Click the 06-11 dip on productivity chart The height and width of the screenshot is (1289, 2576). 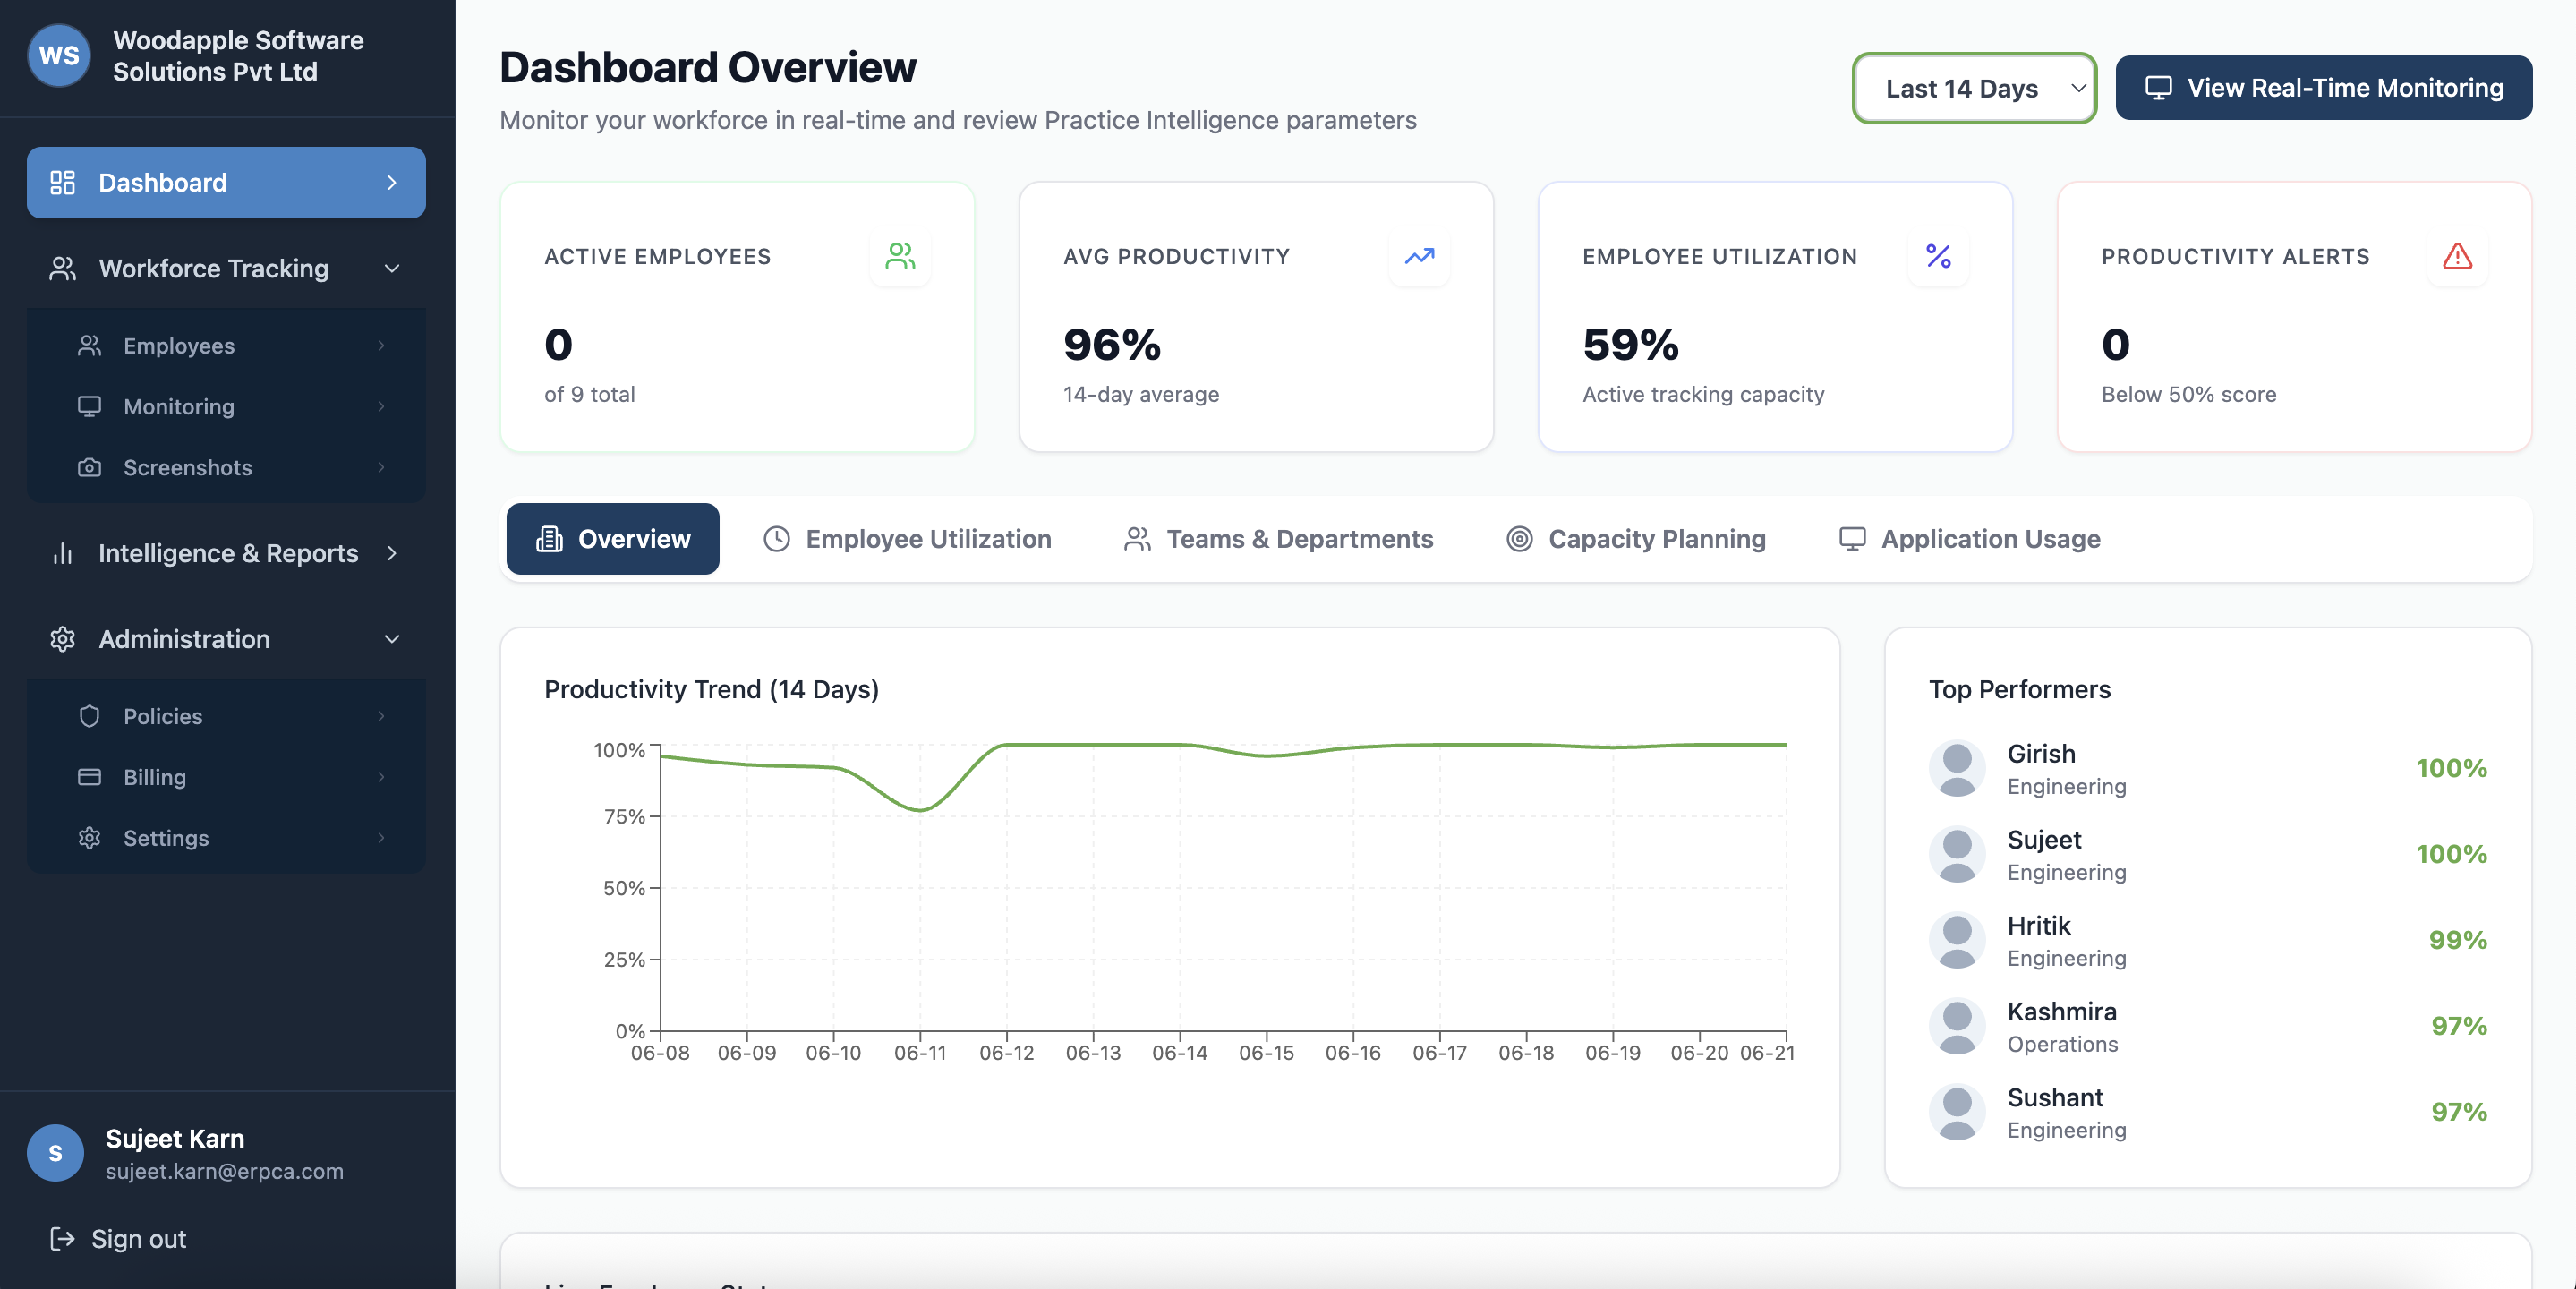(x=920, y=809)
